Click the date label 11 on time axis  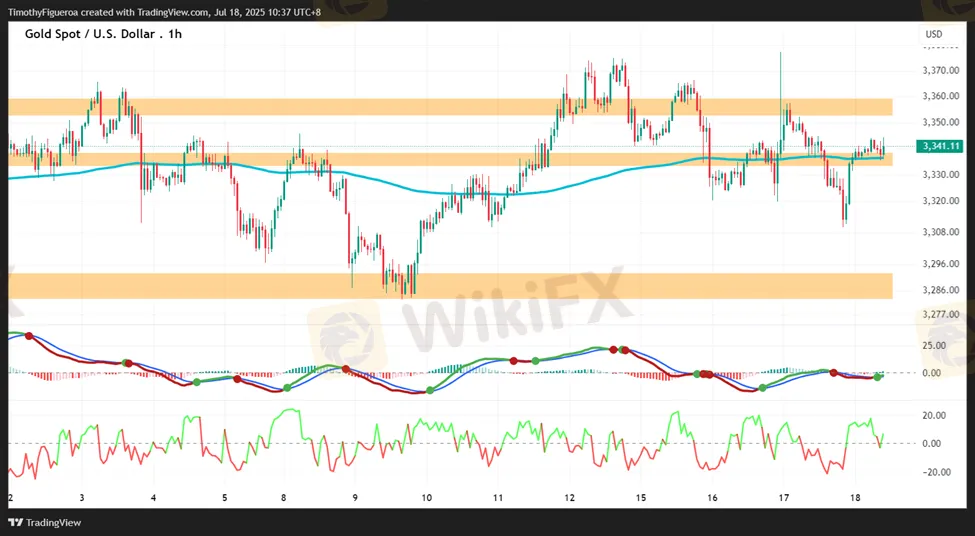[x=498, y=498]
